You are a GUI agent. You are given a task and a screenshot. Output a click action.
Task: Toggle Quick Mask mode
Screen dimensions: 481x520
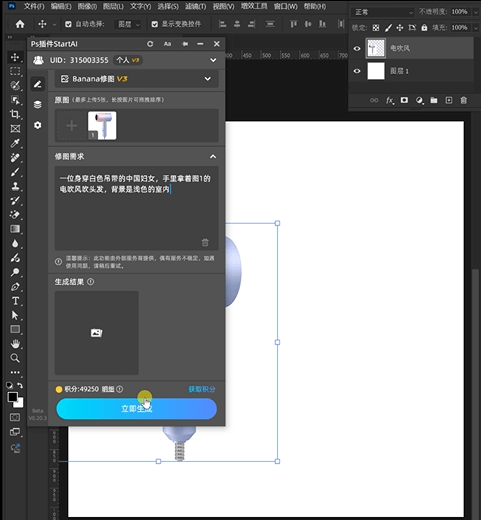(x=15, y=417)
